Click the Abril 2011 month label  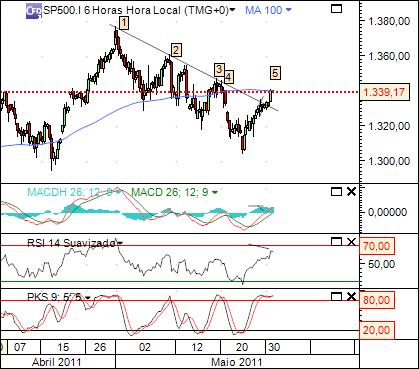pyautogui.click(x=56, y=362)
